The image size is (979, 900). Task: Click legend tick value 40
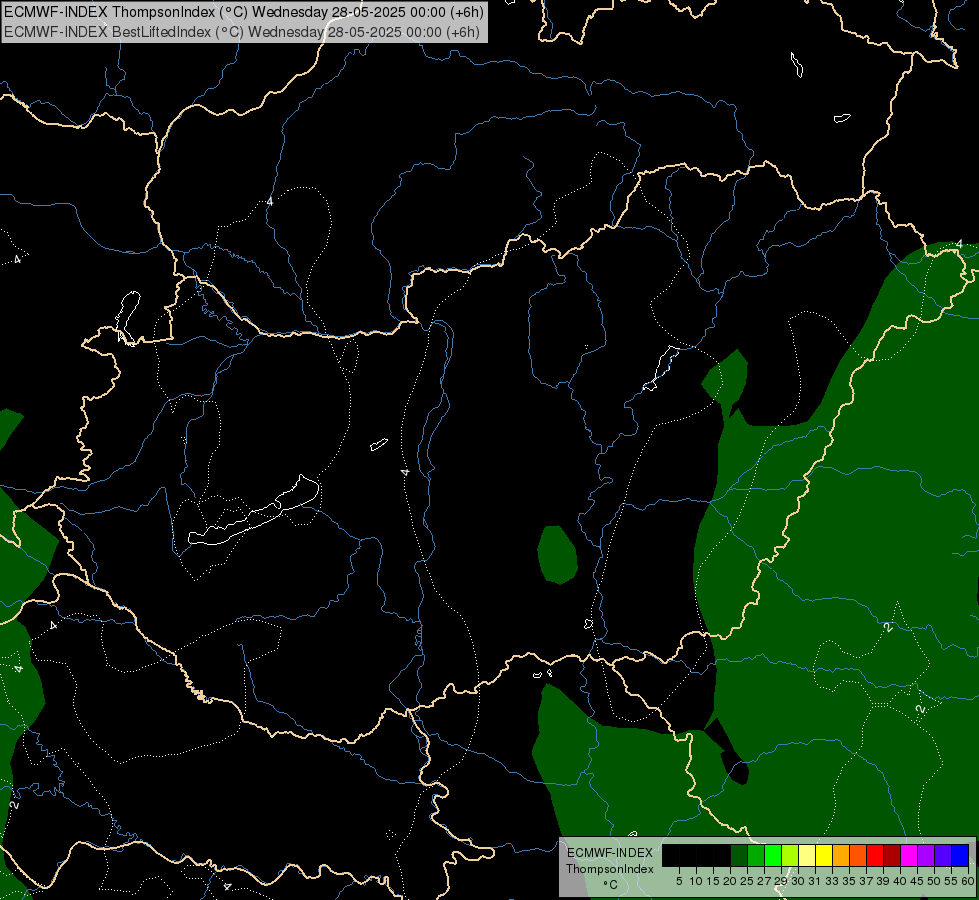pyautogui.click(x=900, y=881)
